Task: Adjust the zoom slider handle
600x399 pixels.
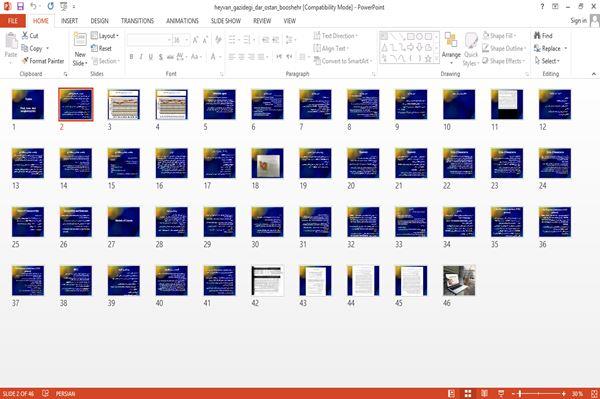Action: pos(520,394)
